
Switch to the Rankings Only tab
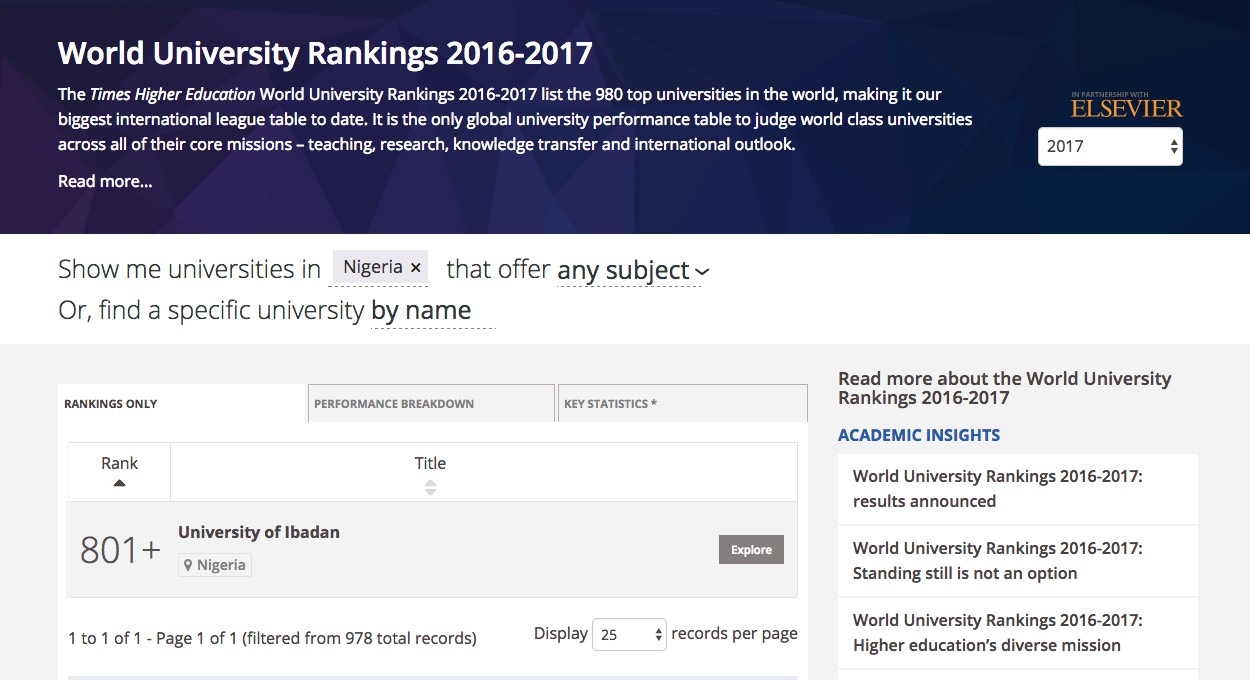[x=182, y=404]
